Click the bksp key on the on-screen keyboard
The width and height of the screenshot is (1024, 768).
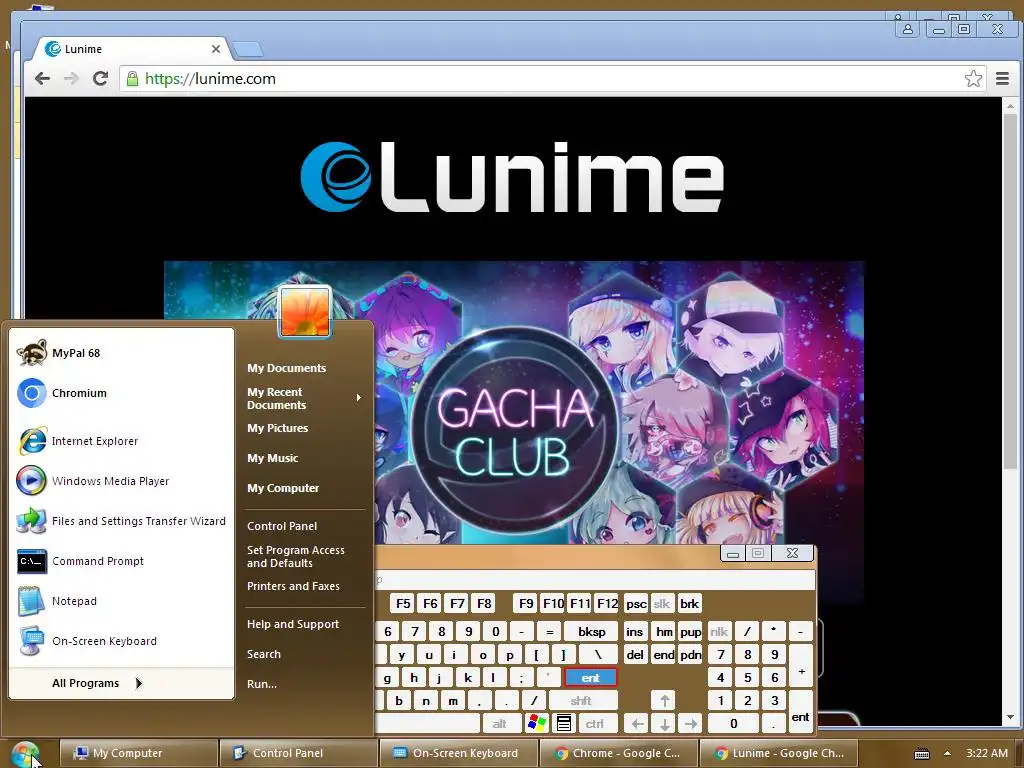click(x=592, y=632)
